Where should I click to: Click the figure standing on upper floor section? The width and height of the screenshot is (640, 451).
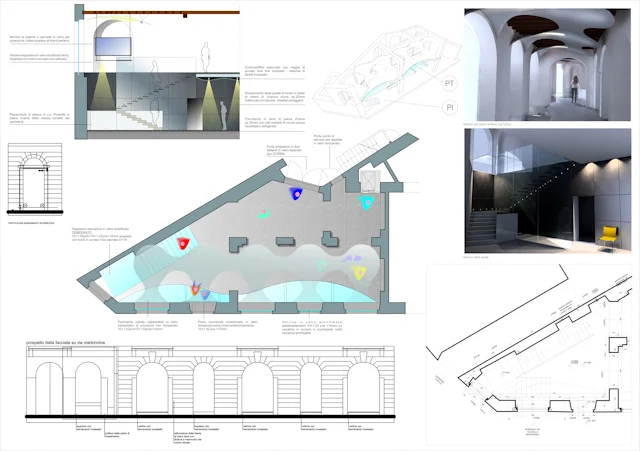pos(205,57)
